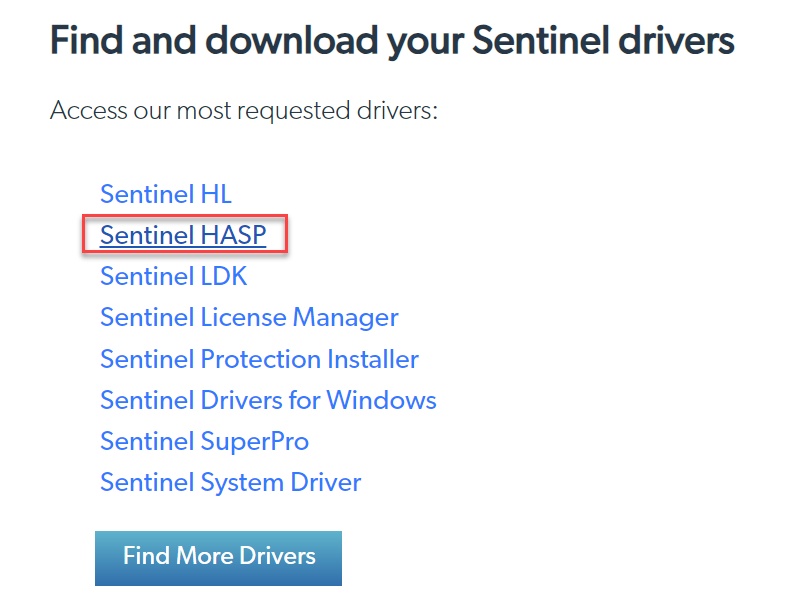
Task: Select the System Driver entry
Action: 230,483
